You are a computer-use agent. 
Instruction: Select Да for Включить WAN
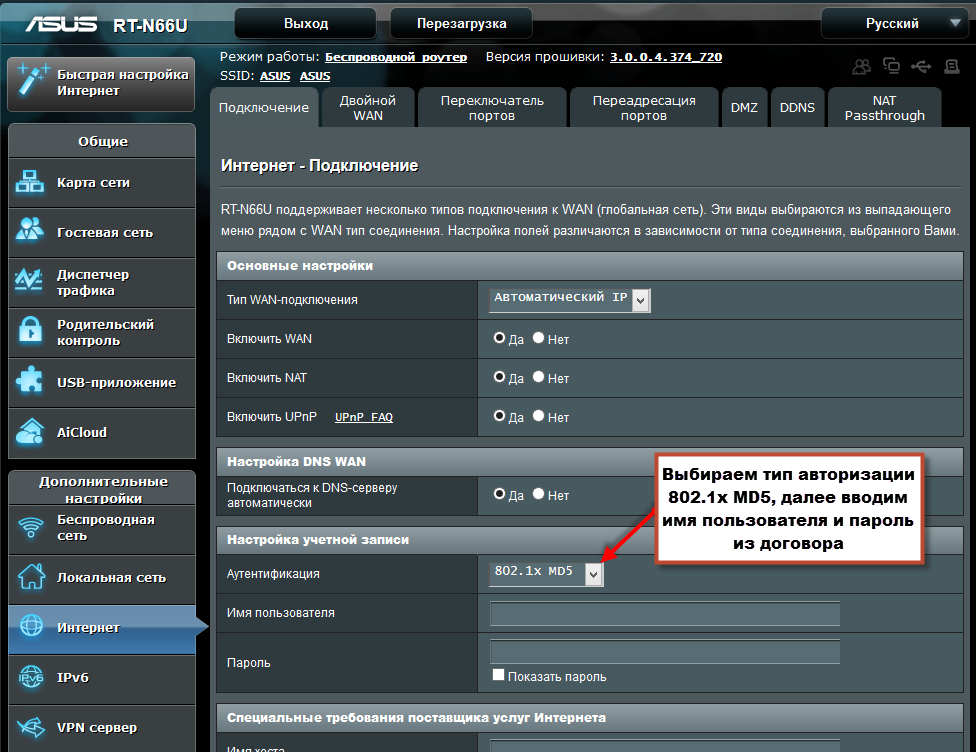coord(499,338)
